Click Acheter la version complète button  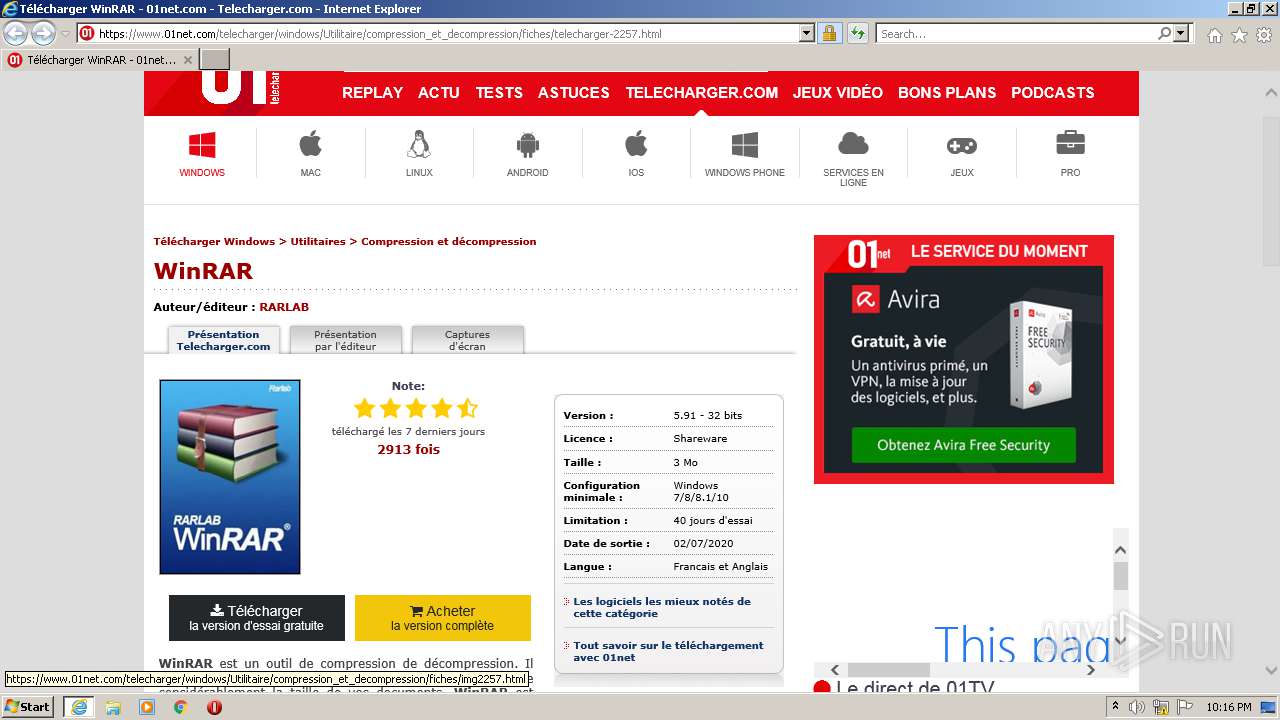click(443, 618)
